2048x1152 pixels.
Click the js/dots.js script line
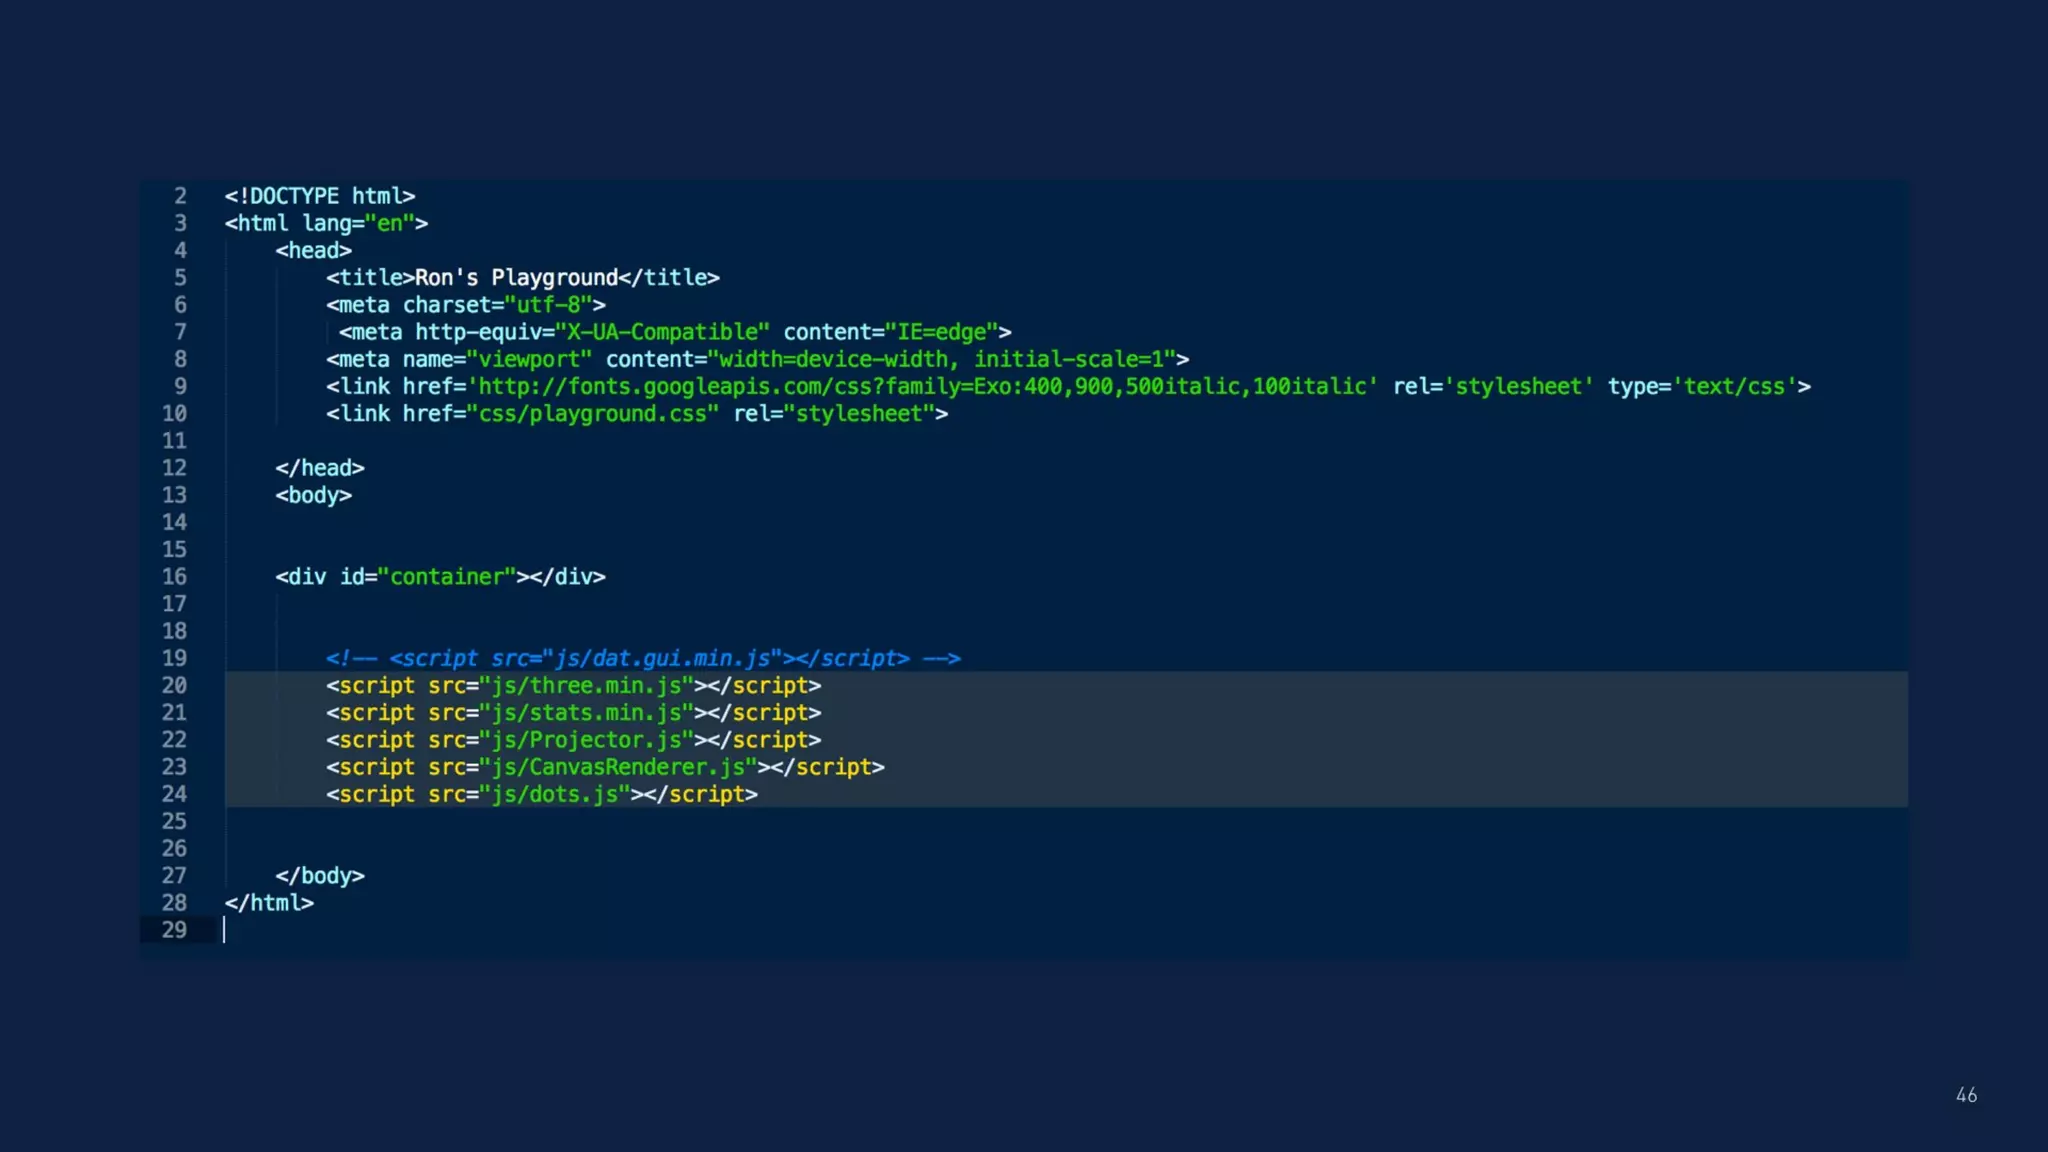click(x=542, y=794)
